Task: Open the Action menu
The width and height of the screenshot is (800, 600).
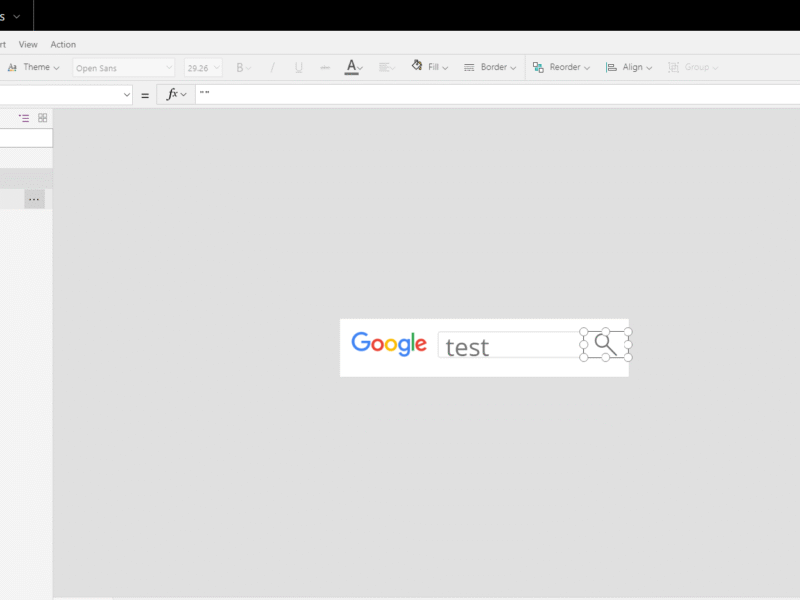Action: pos(63,44)
